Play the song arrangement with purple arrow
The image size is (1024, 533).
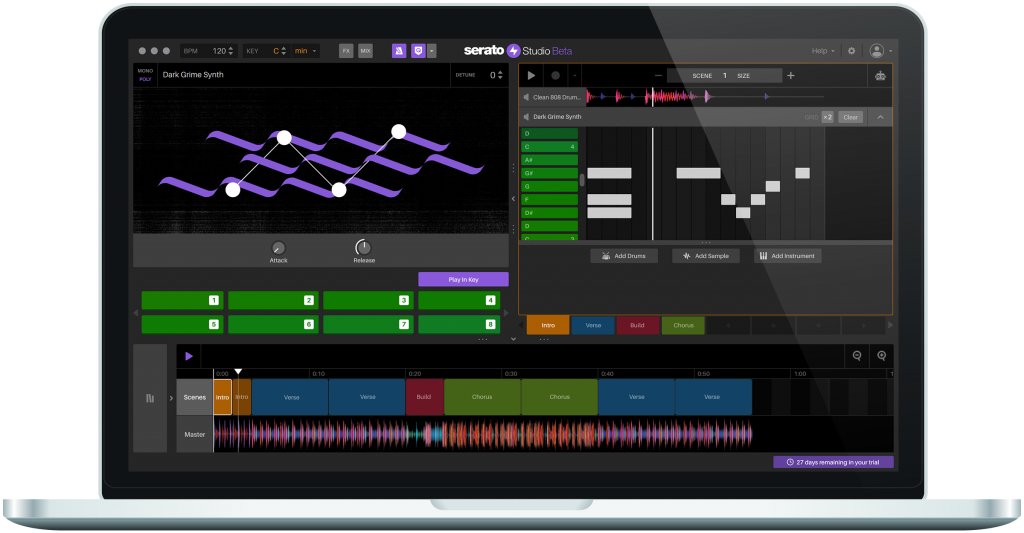click(189, 355)
